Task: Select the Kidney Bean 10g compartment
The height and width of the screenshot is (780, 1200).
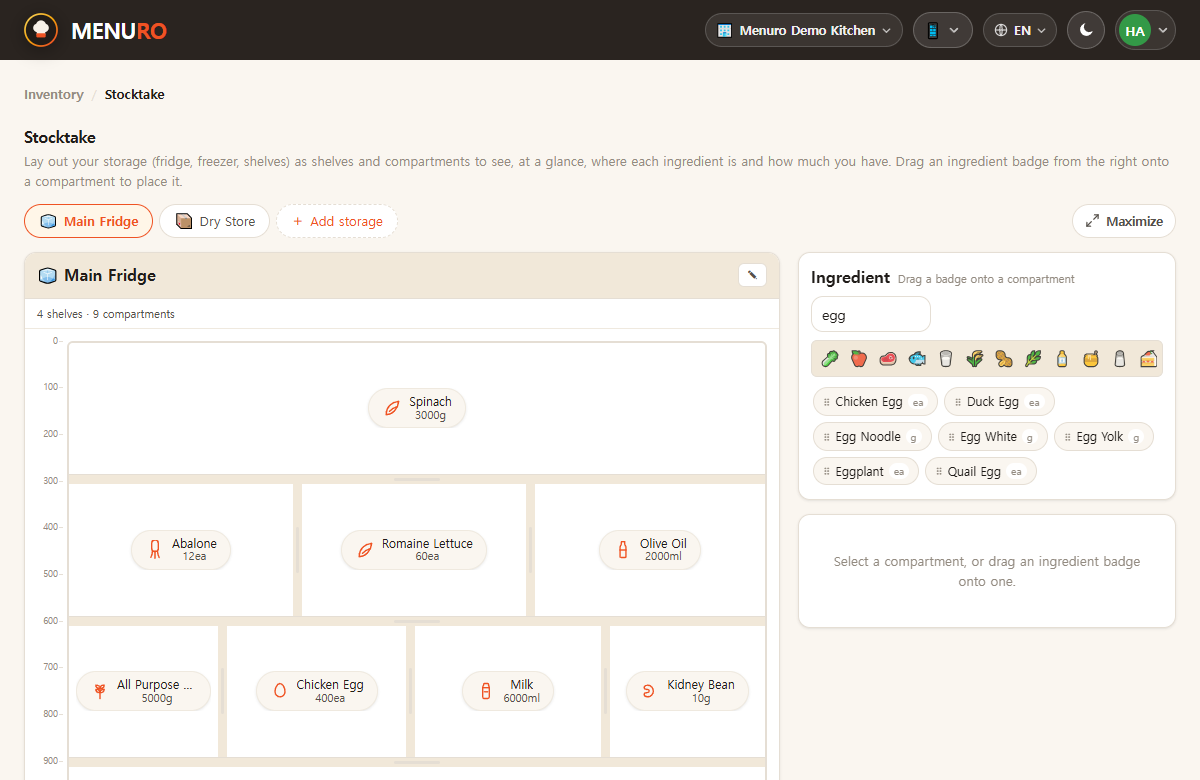Action: 688,691
